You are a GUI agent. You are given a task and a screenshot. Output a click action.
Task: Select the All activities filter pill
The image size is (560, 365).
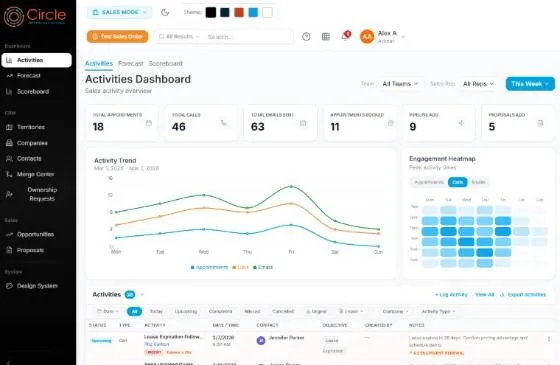134,311
